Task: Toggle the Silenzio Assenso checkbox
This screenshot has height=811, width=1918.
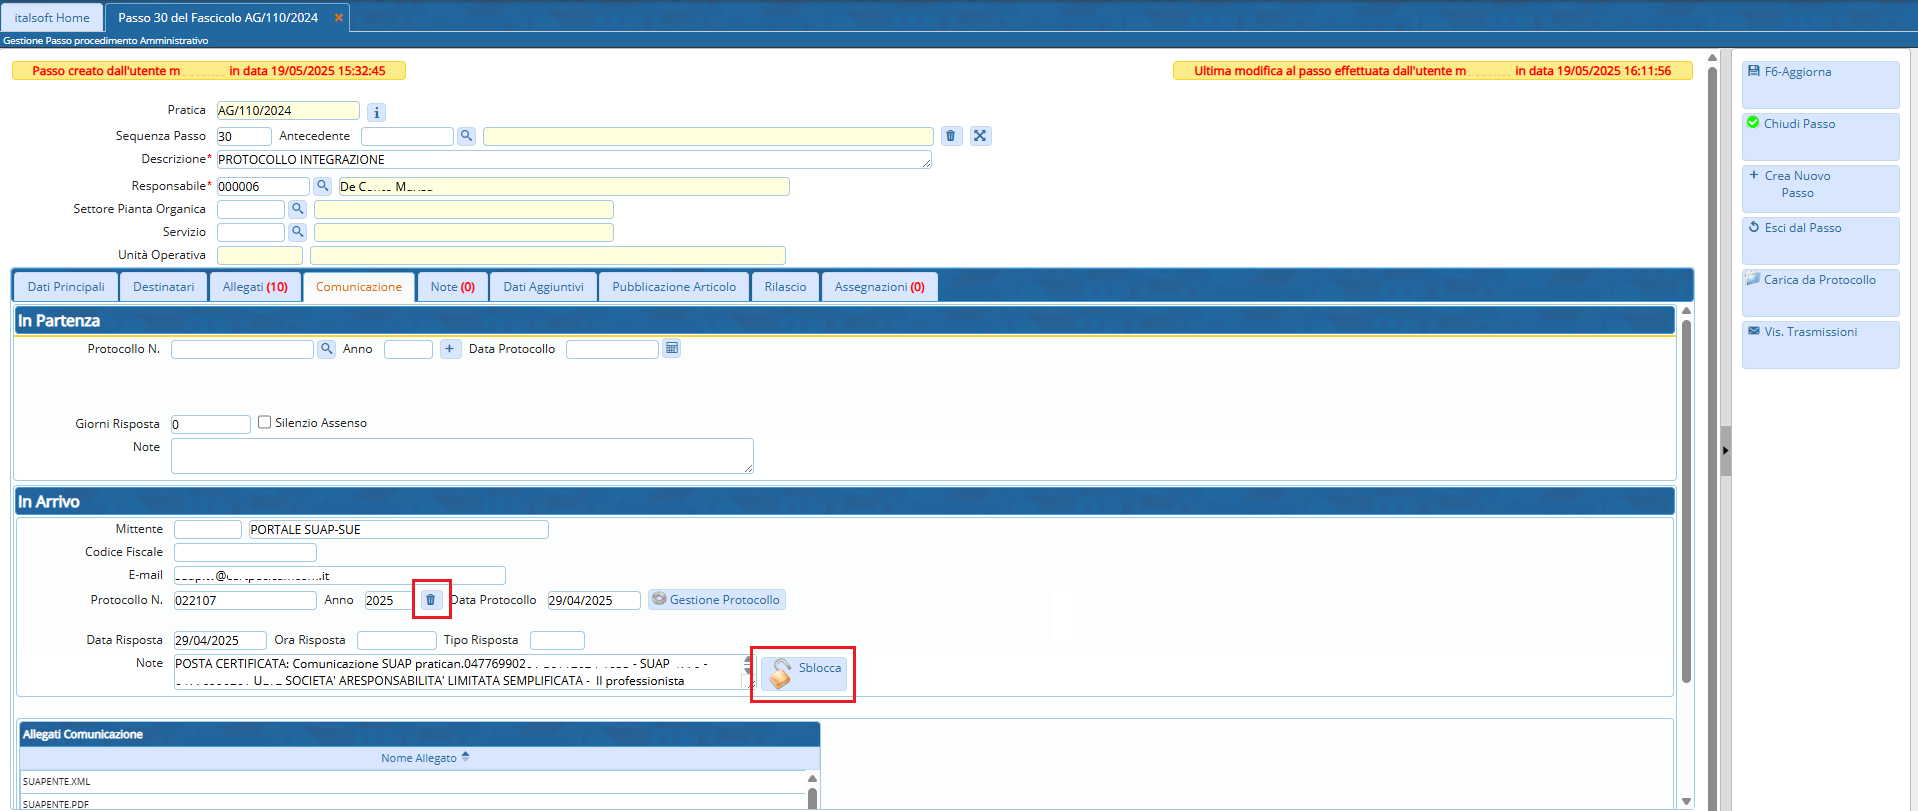Action: [265, 422]
